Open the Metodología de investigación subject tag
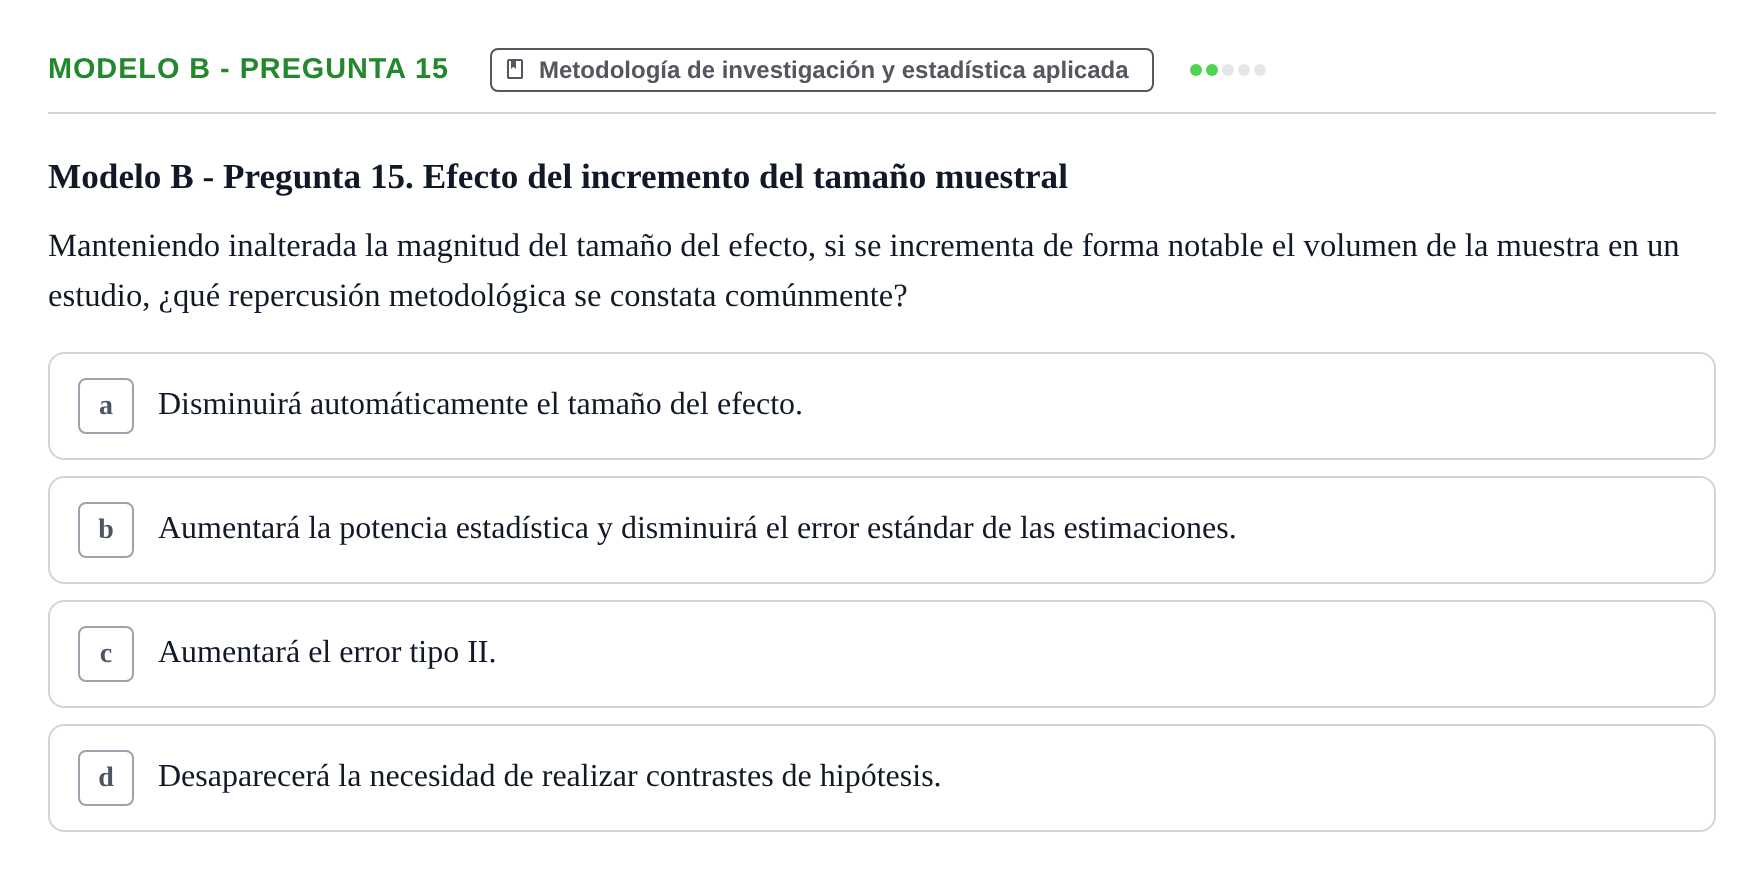Image resolution: width=1764 pixels, height=882 pixels. [x=821, y=70]
